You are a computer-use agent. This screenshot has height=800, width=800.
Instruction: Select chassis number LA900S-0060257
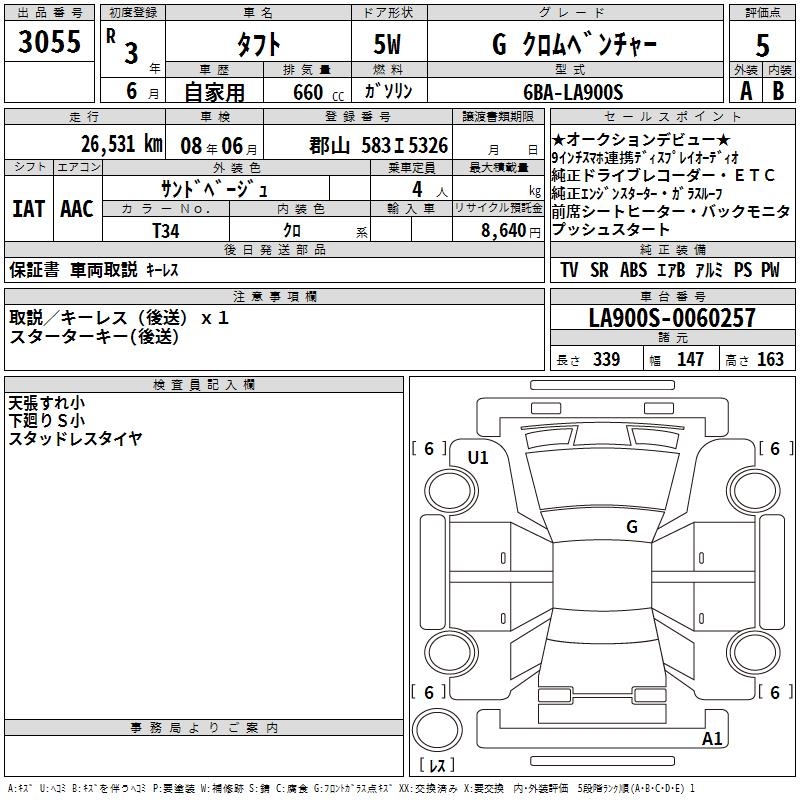point(672,317)
